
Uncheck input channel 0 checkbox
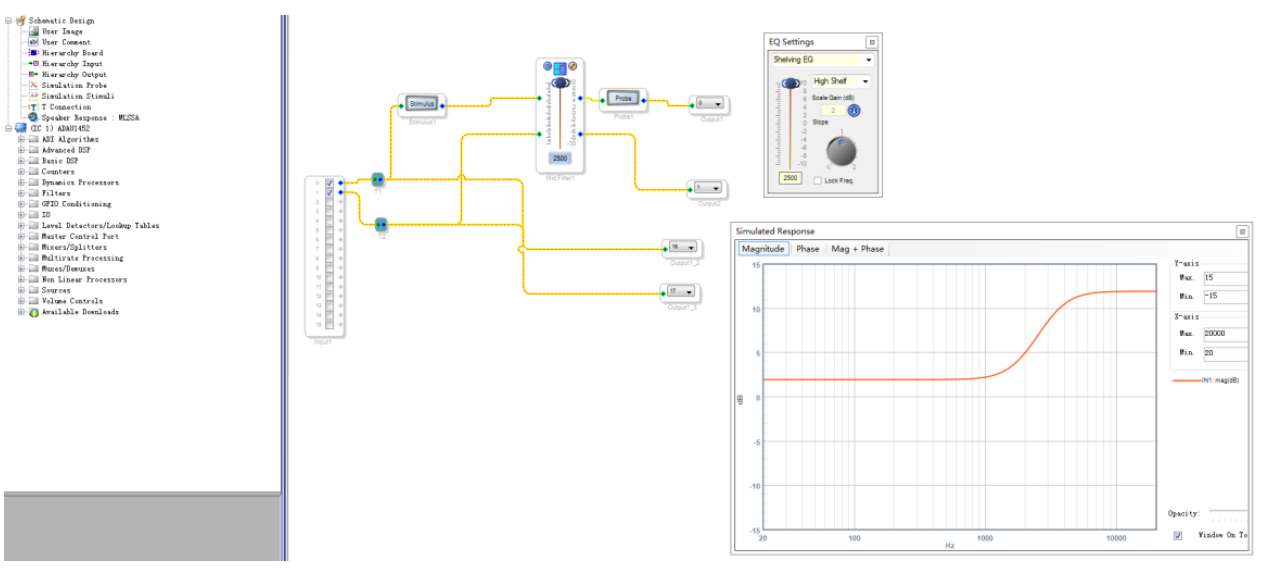(329, 183)
